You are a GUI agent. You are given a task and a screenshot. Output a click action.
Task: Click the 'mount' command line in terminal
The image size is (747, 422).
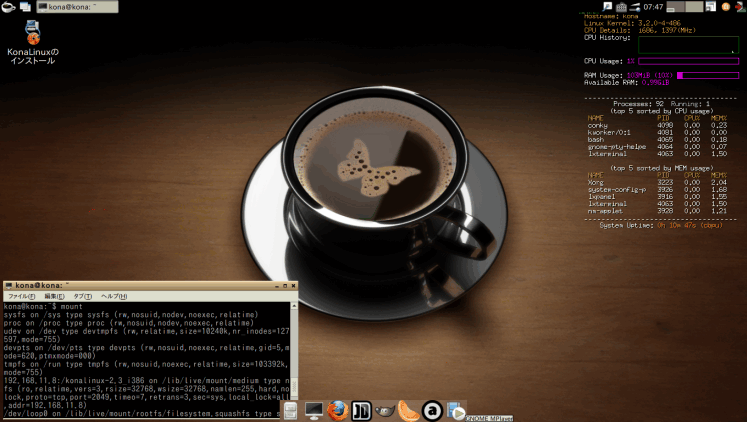pos(43,307)
